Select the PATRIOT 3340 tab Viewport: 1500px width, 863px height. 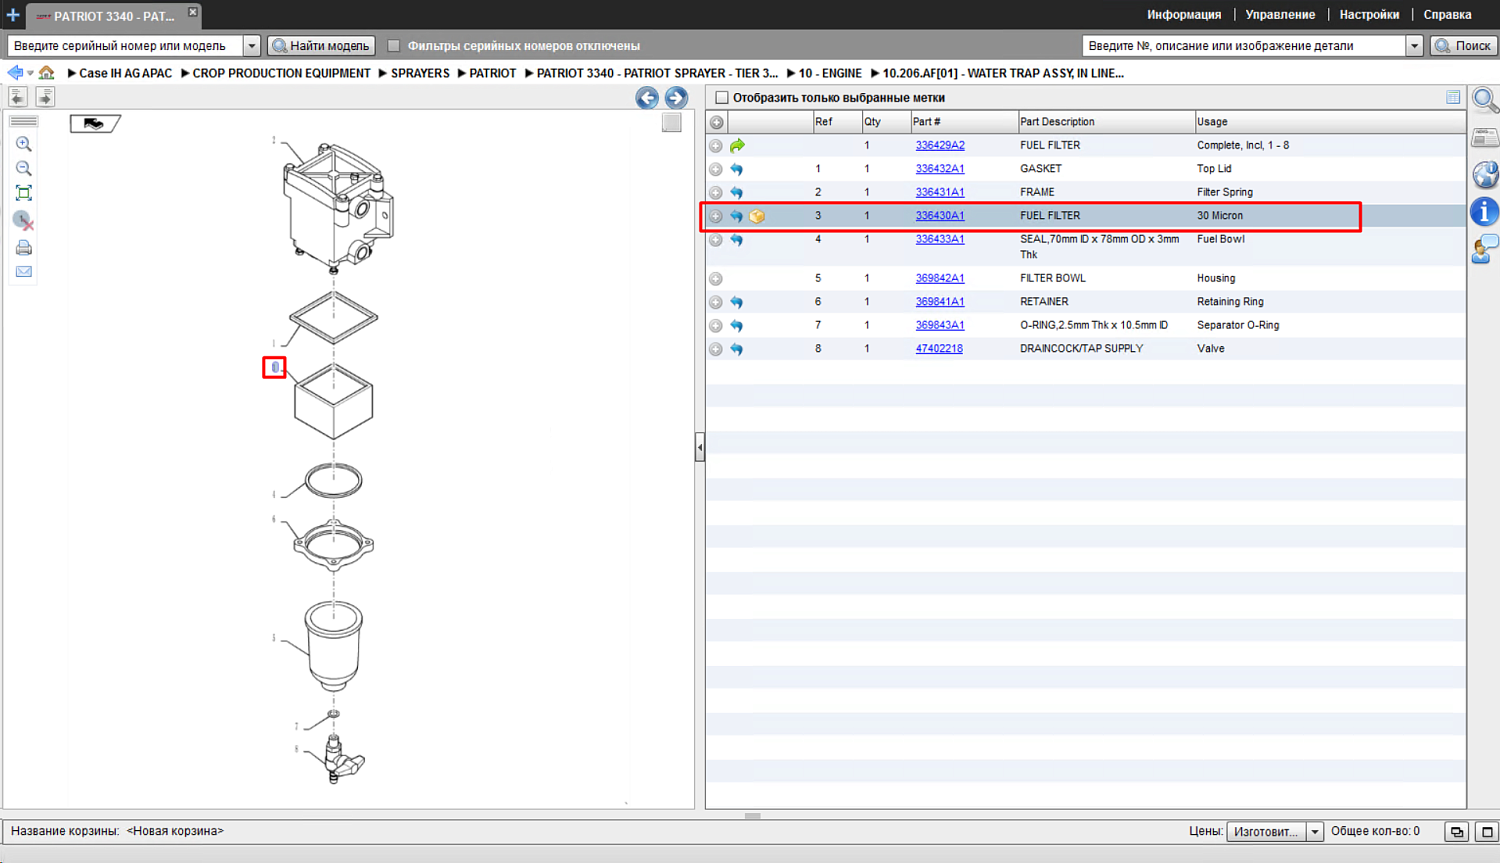pyautogui.click(x=113, y=16)
